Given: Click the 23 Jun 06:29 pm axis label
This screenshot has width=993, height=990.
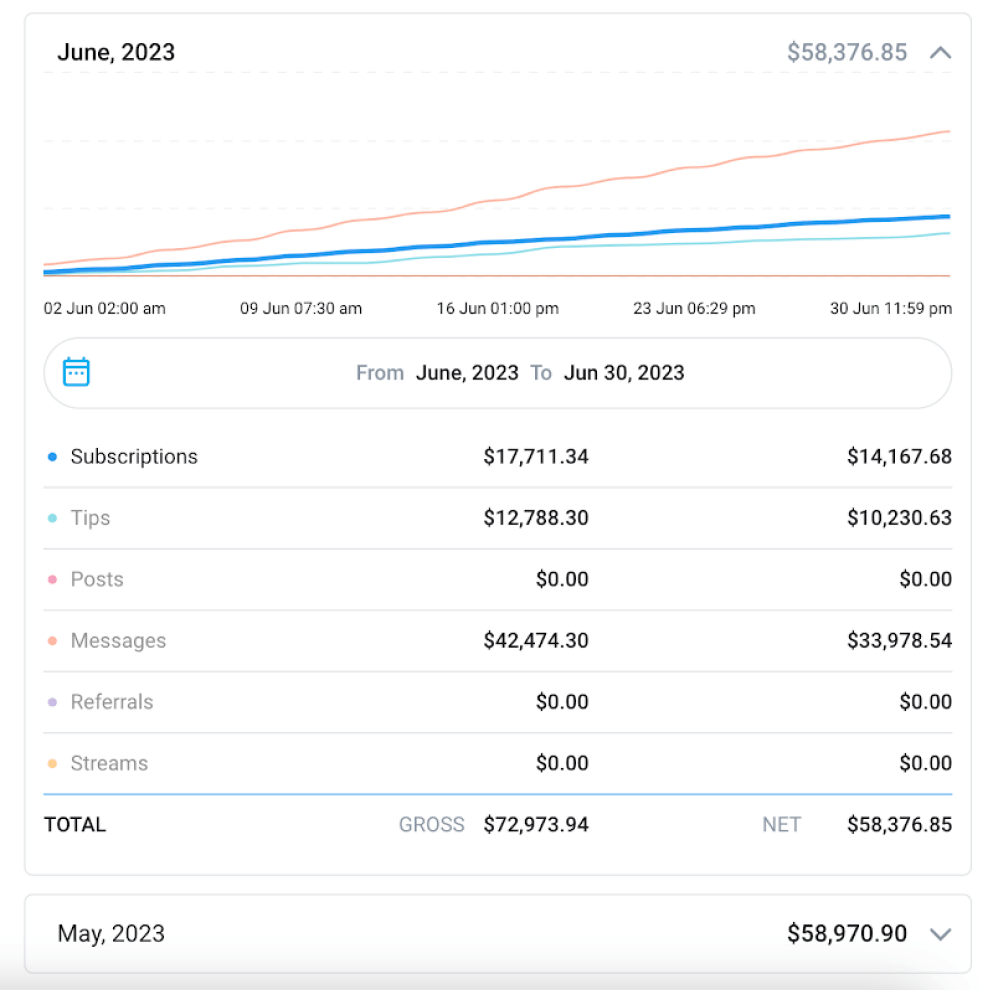Looking at the screenshot, I should click(694, 308).
